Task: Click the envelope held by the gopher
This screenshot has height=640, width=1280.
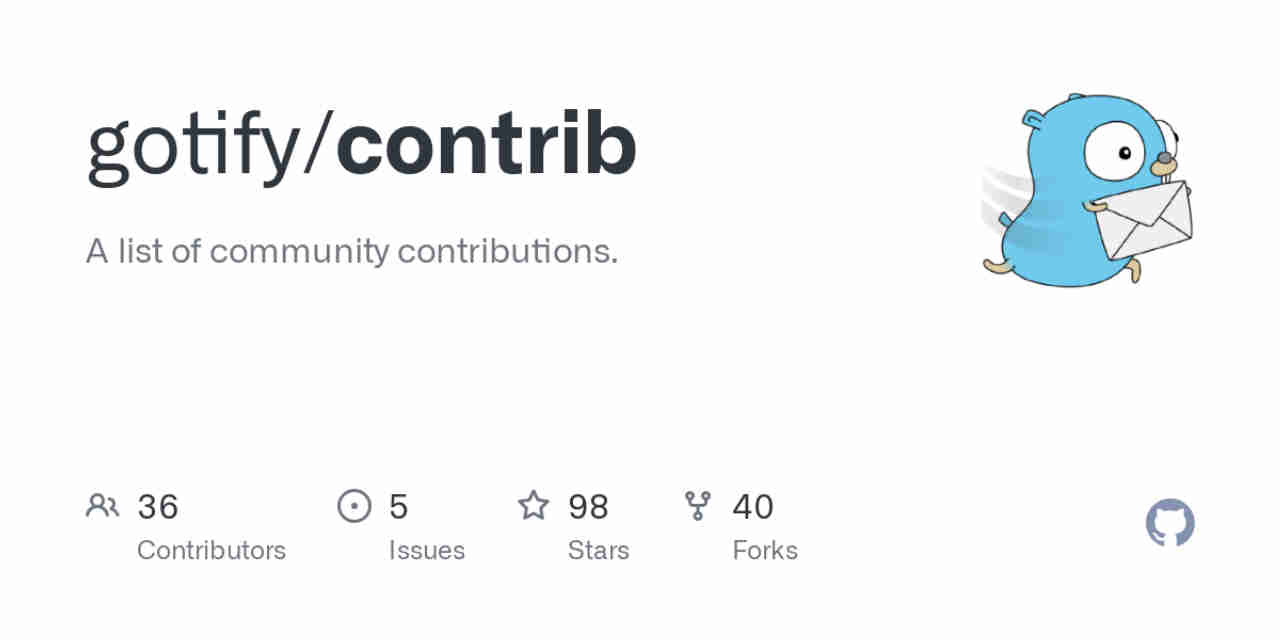Action: (1142, 220)
